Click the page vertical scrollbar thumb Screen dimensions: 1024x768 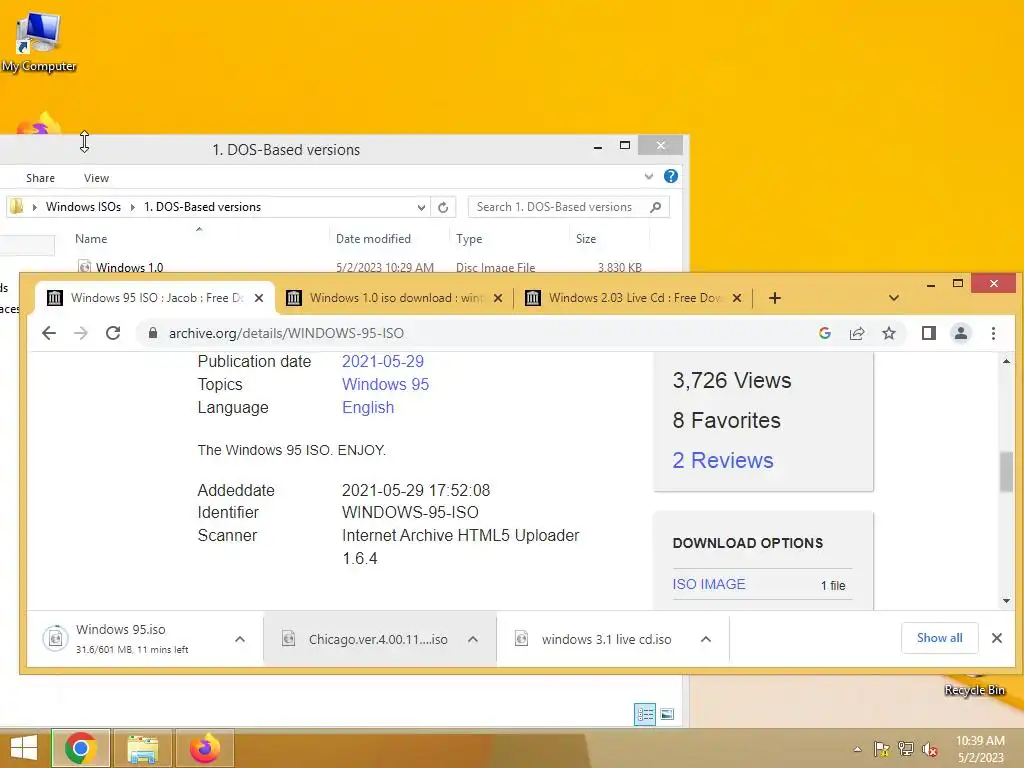point(1006,472)
